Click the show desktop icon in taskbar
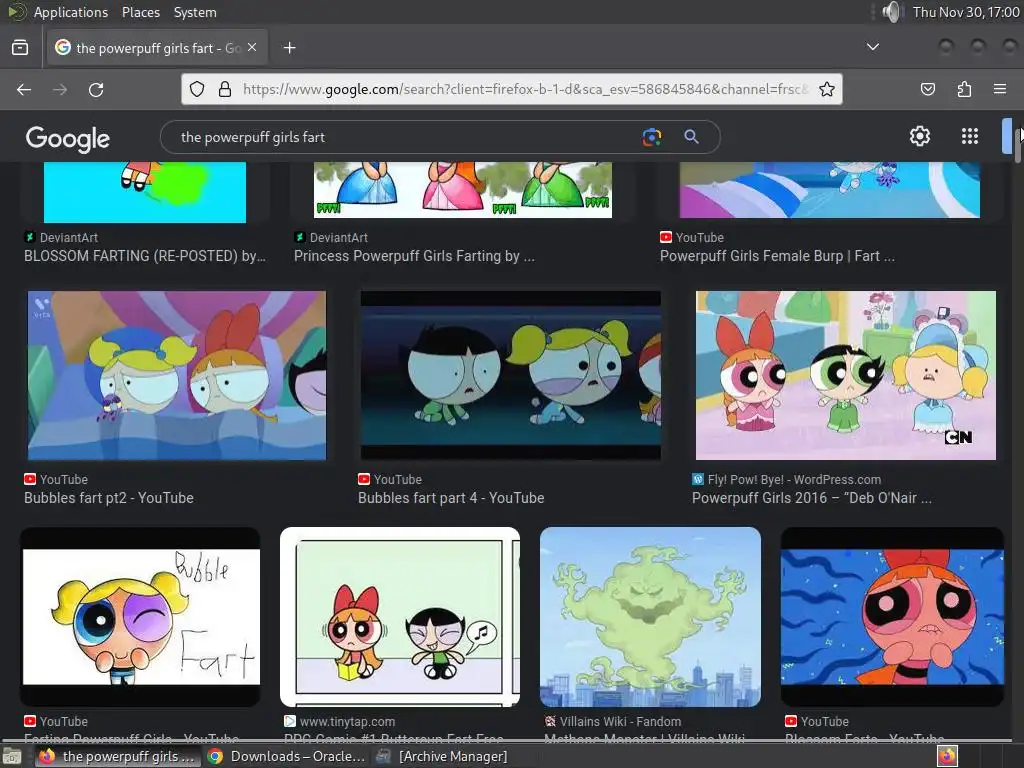 (12, 757)
